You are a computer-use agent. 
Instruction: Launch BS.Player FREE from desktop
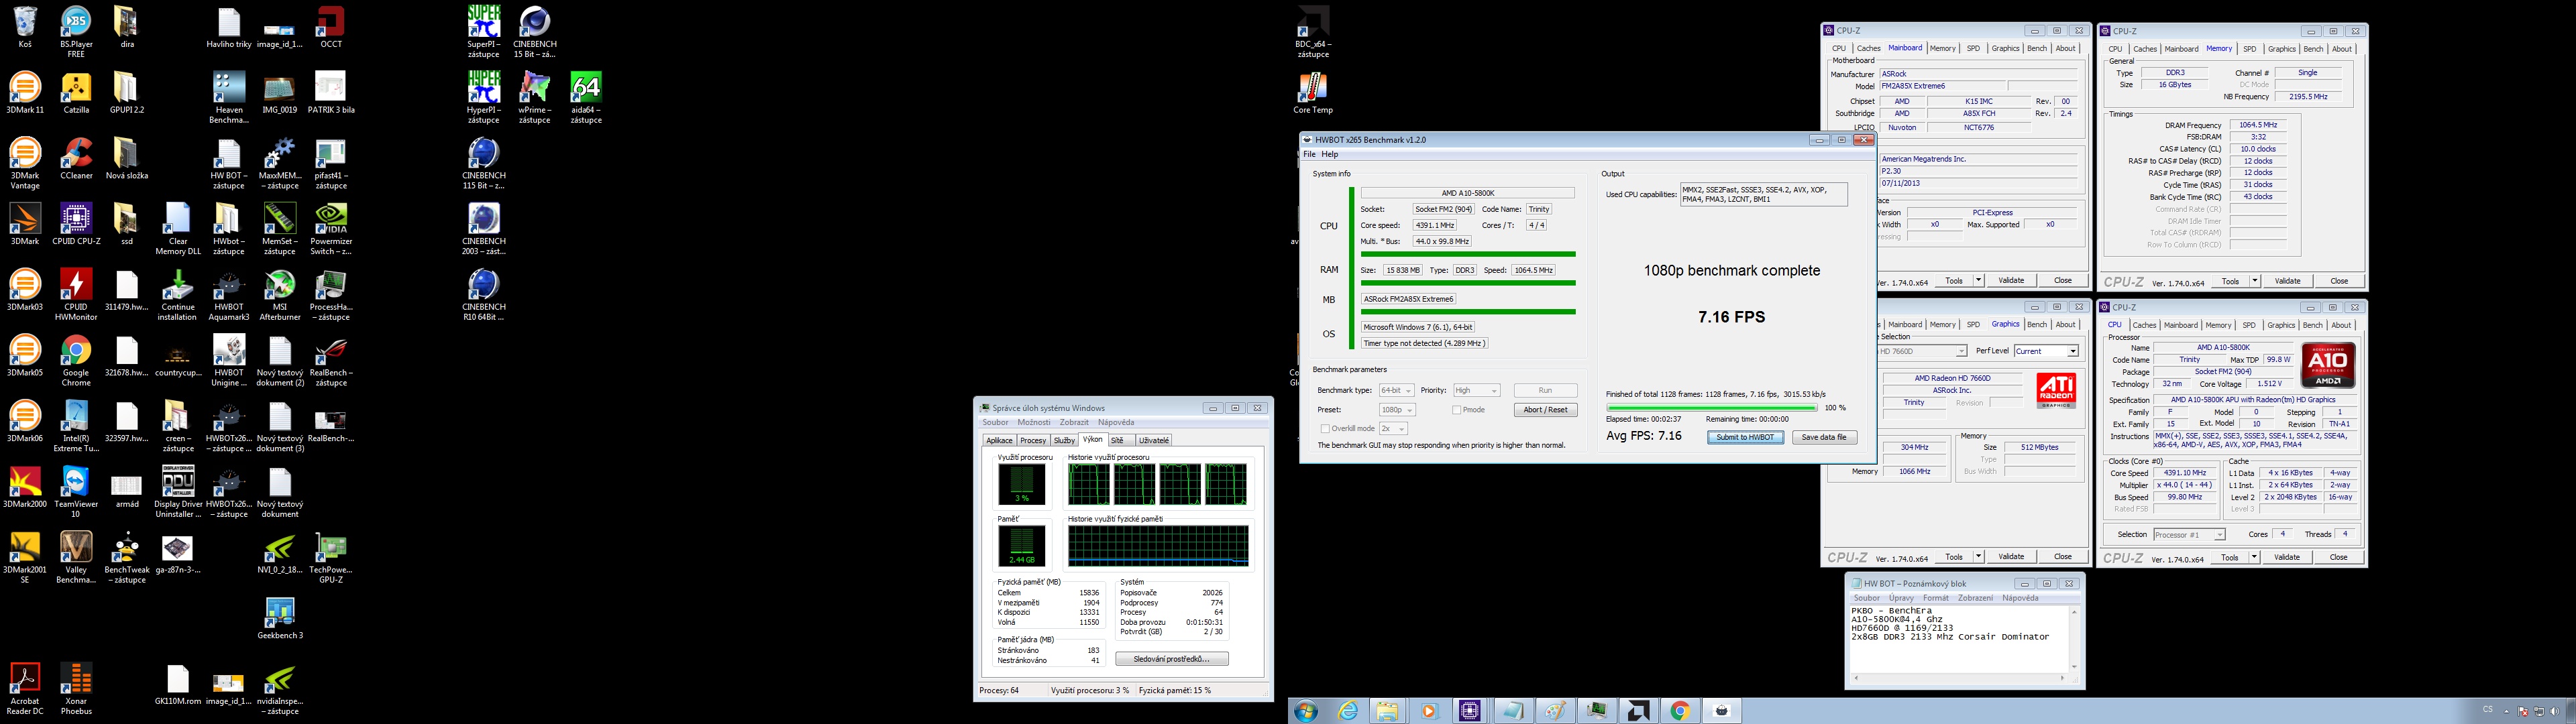(x=76, y=32)
